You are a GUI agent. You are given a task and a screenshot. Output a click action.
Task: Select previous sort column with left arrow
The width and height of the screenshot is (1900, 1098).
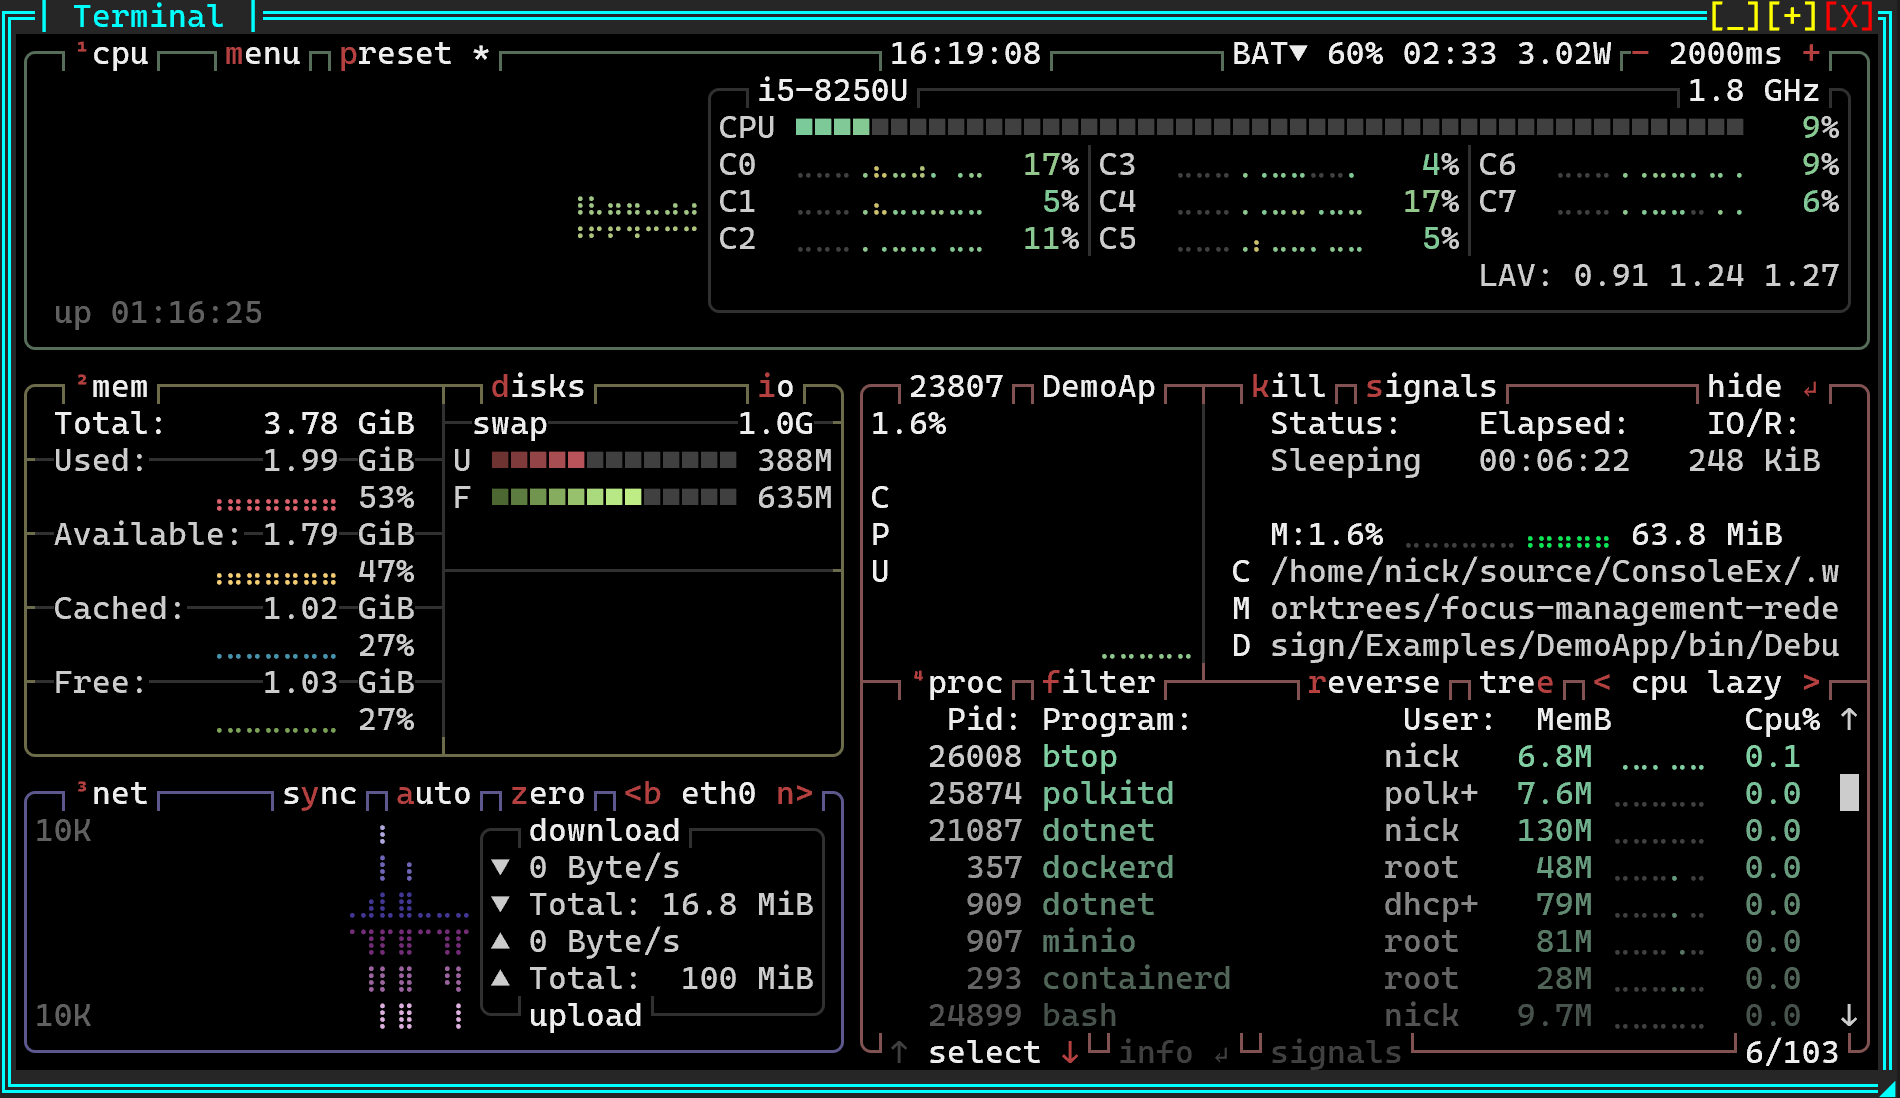click(1605, 682)
